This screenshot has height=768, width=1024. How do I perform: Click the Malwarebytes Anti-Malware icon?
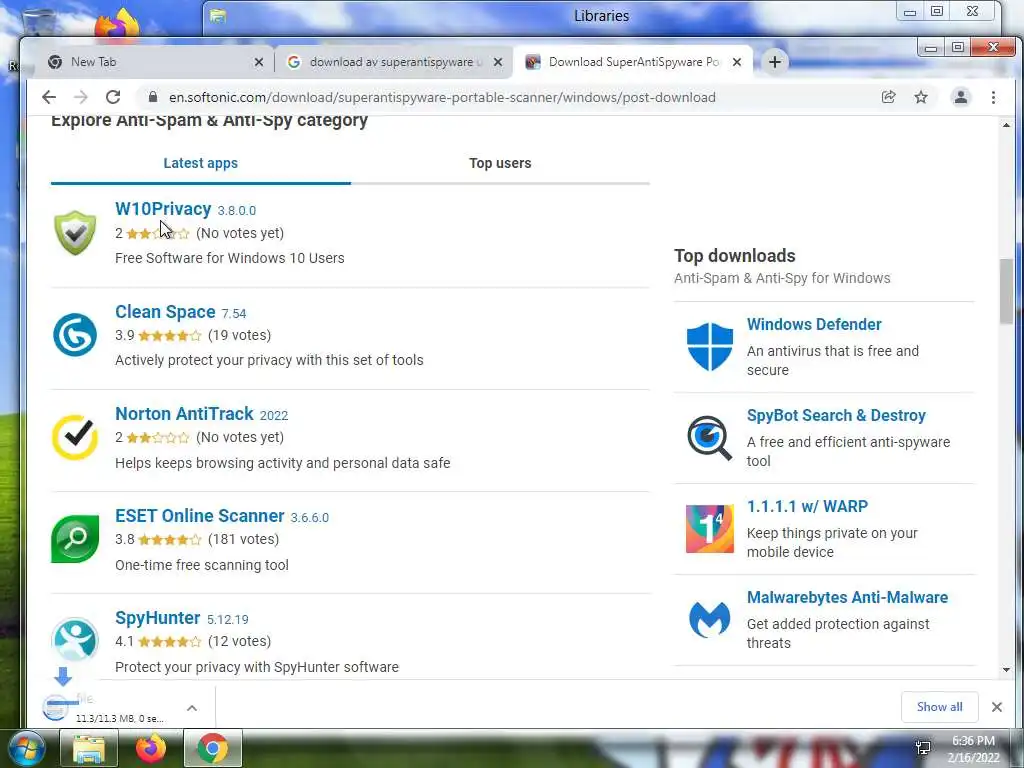pyautogui.click(x=710, y=620)
